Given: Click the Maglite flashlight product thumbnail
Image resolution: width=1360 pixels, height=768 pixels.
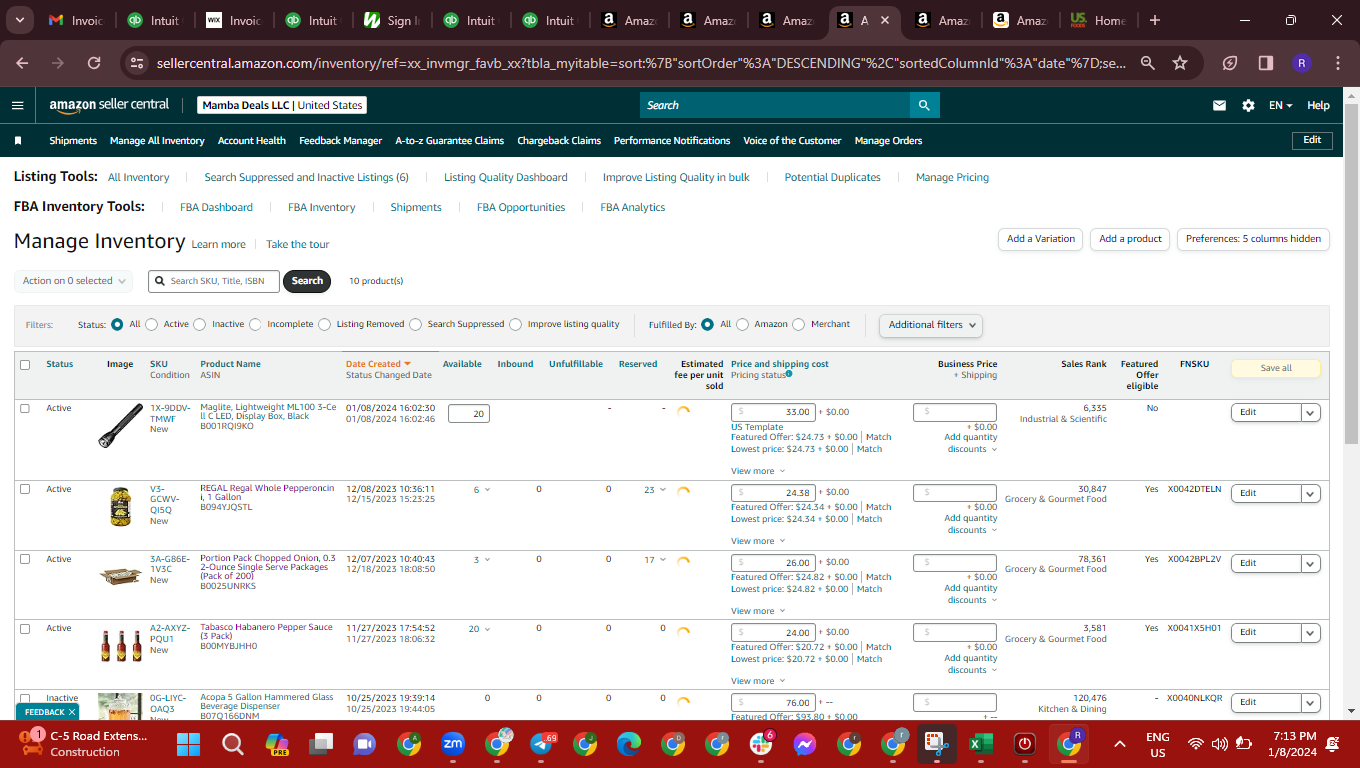Looking at the screenshot, I should [x=121, y=425].
